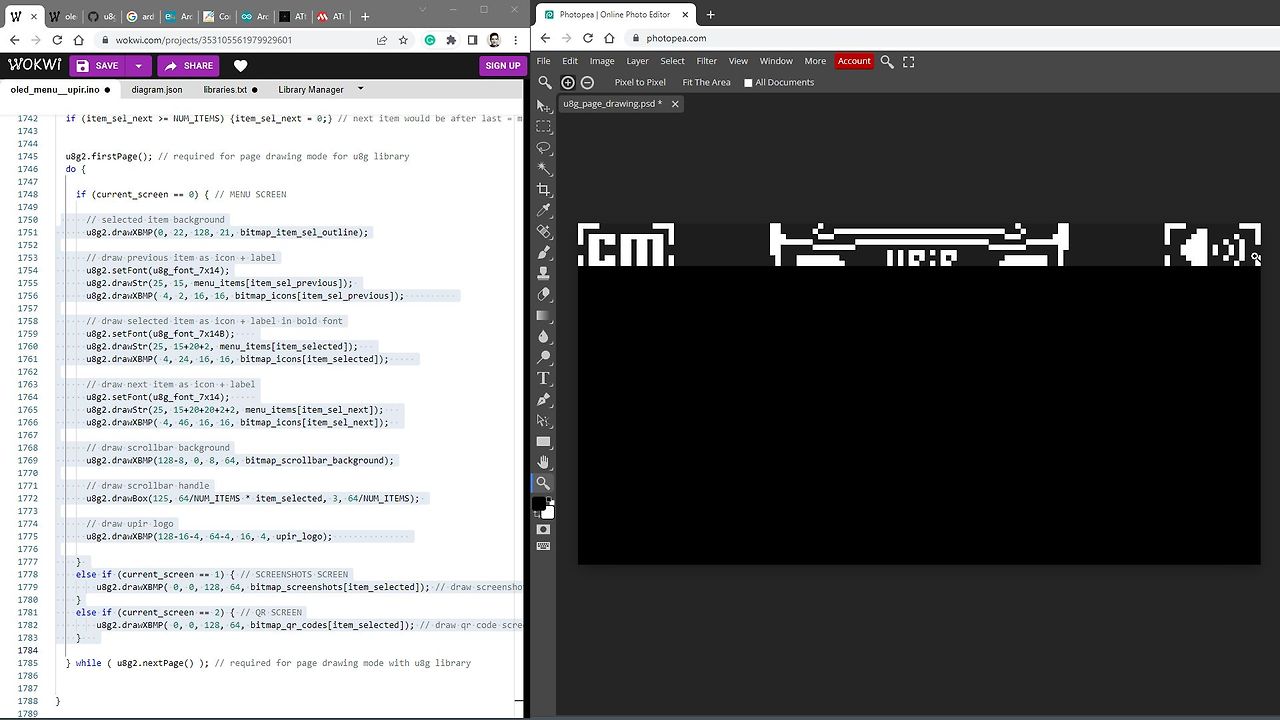Select the Blur tool
The height and width of the screenshot is (720, 1280).
pyautogui.click(x=544, y=336)
